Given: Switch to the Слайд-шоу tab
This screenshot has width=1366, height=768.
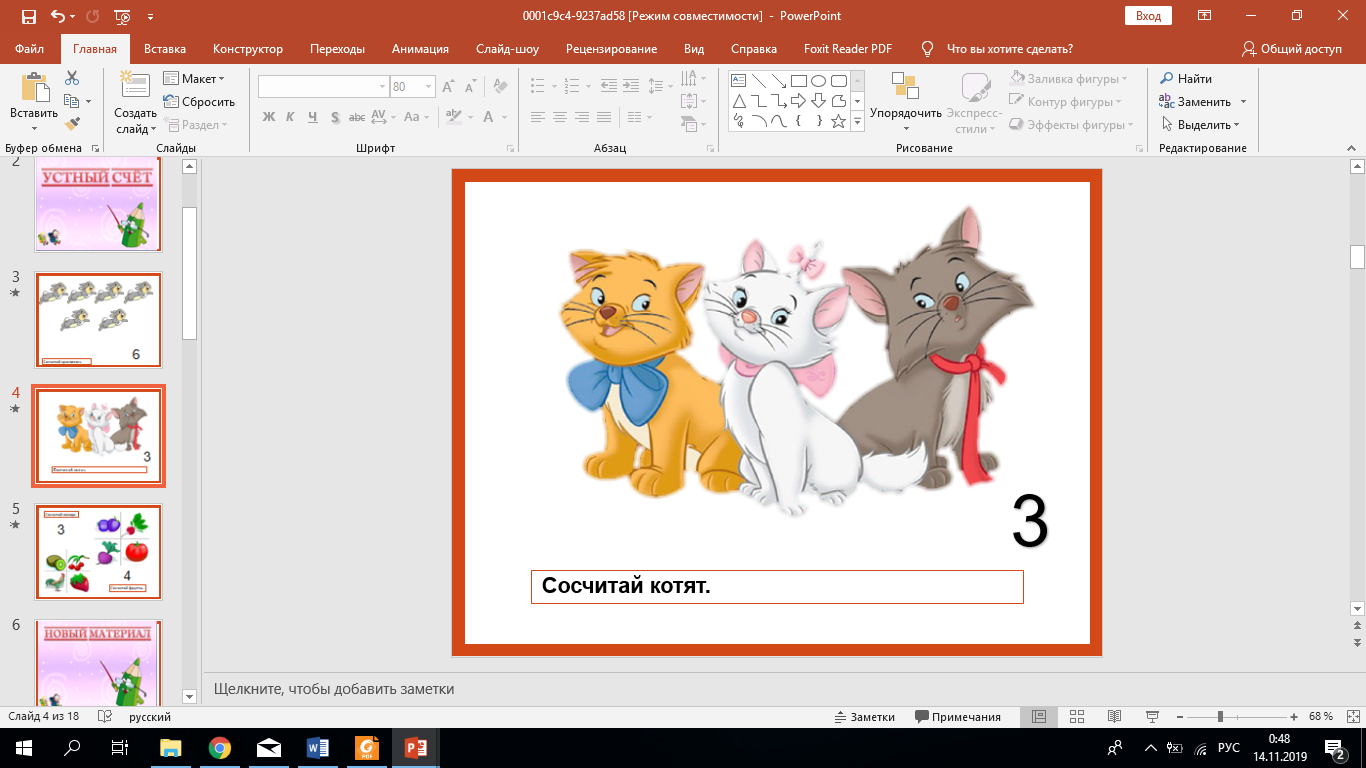Looking at the screenshot, I should tap(507, 49).
